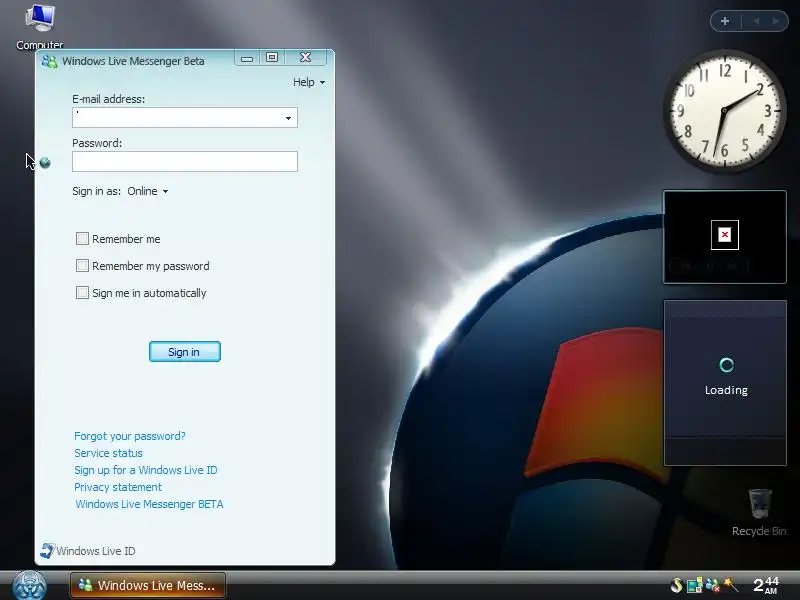Image resolution: width=800 pixels, height=600 pixels.
Task: Open the Service status link
Action: [108, 453]
